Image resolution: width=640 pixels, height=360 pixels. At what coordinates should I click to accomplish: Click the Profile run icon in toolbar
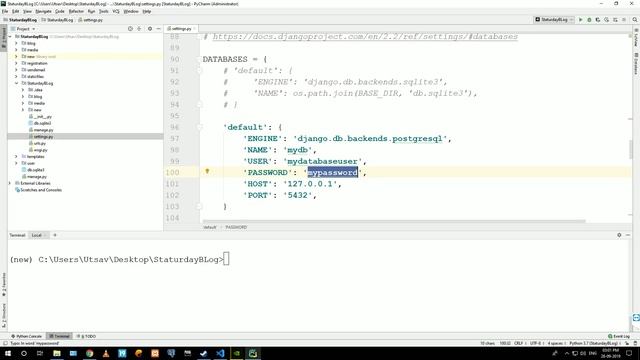coord(607,20)
